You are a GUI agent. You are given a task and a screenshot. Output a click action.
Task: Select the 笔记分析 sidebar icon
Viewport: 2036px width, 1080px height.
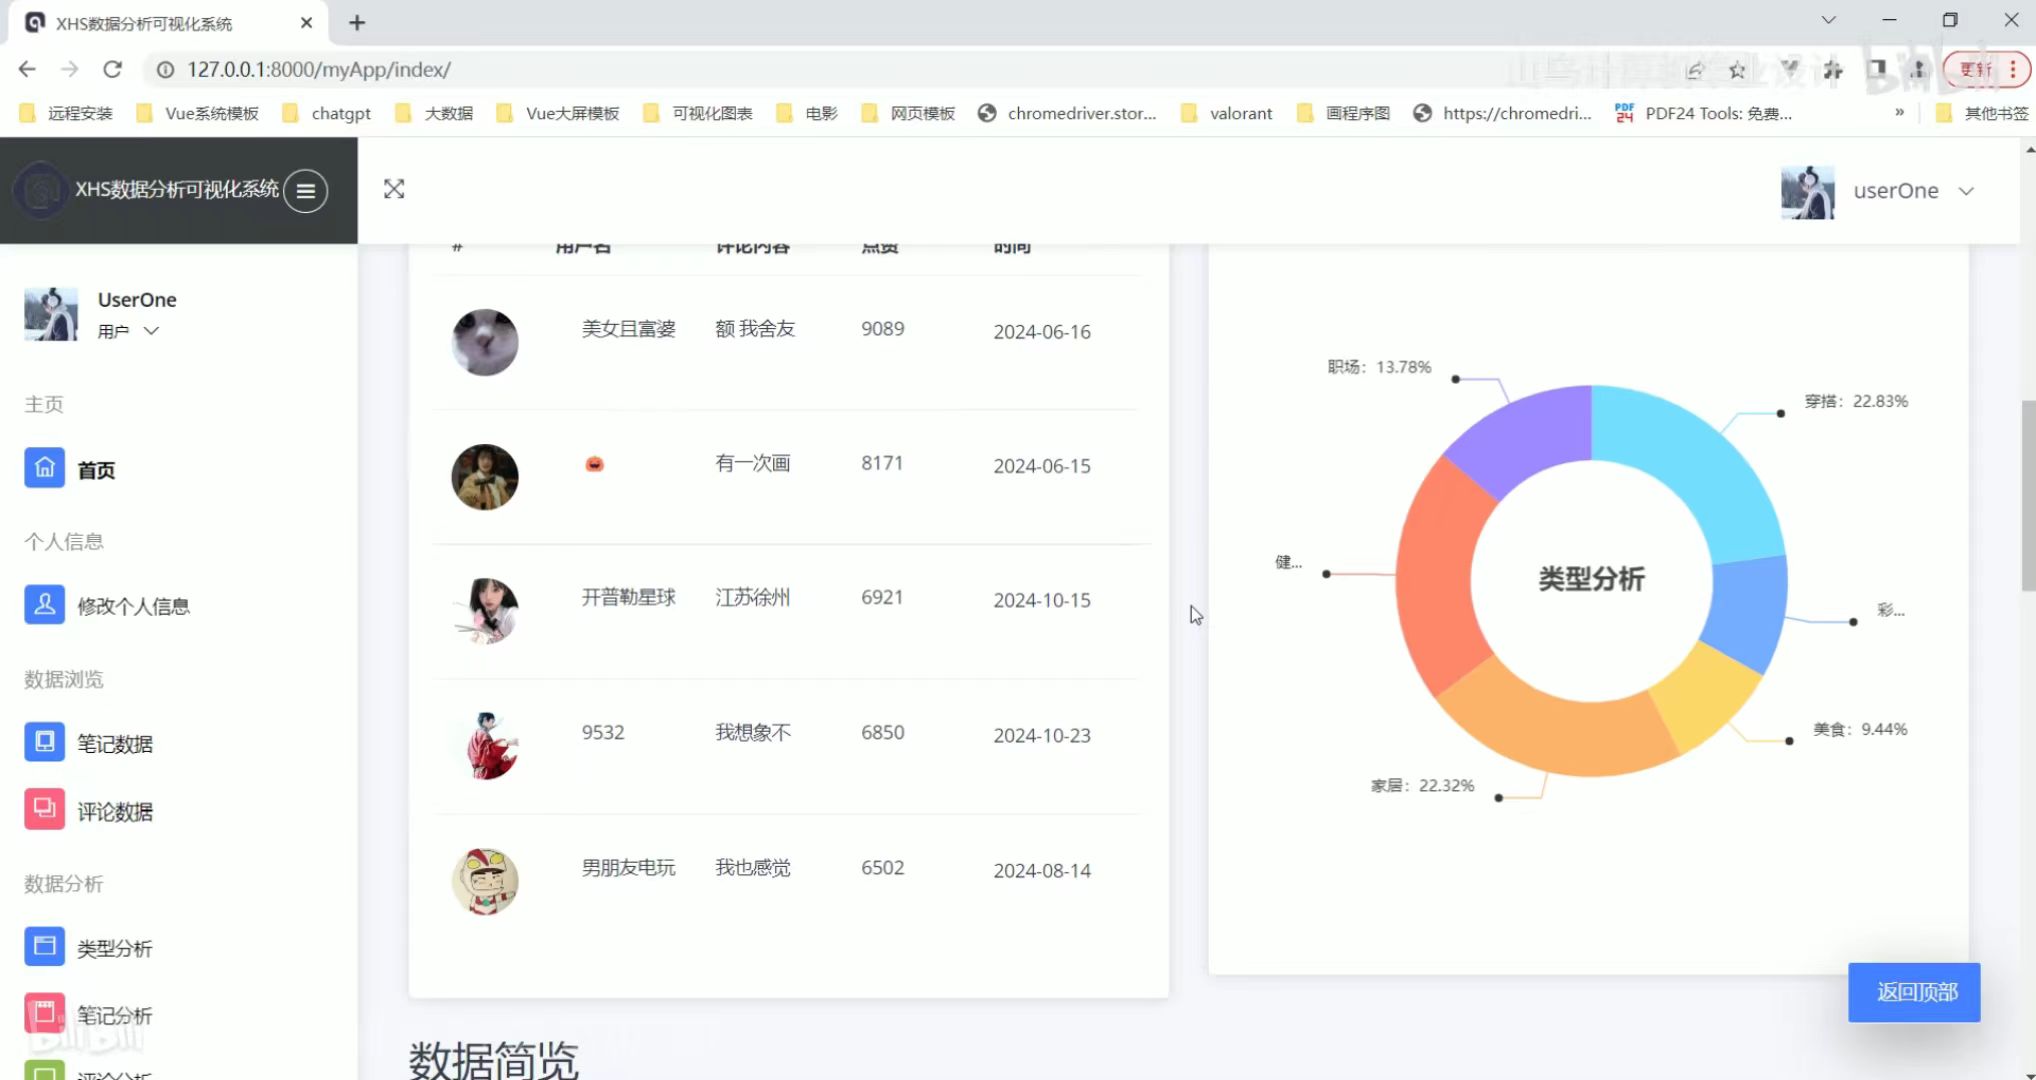click(x=44, y=1014)
